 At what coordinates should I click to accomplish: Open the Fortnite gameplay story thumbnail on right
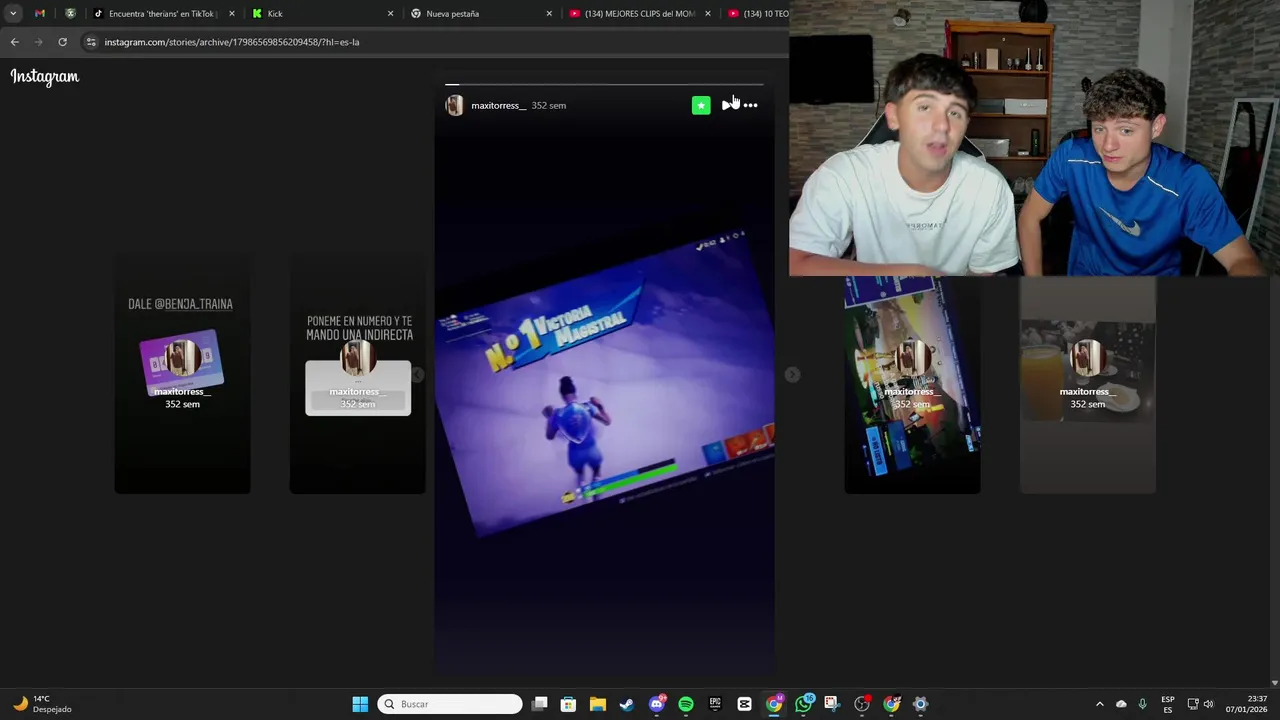[912, 385]
